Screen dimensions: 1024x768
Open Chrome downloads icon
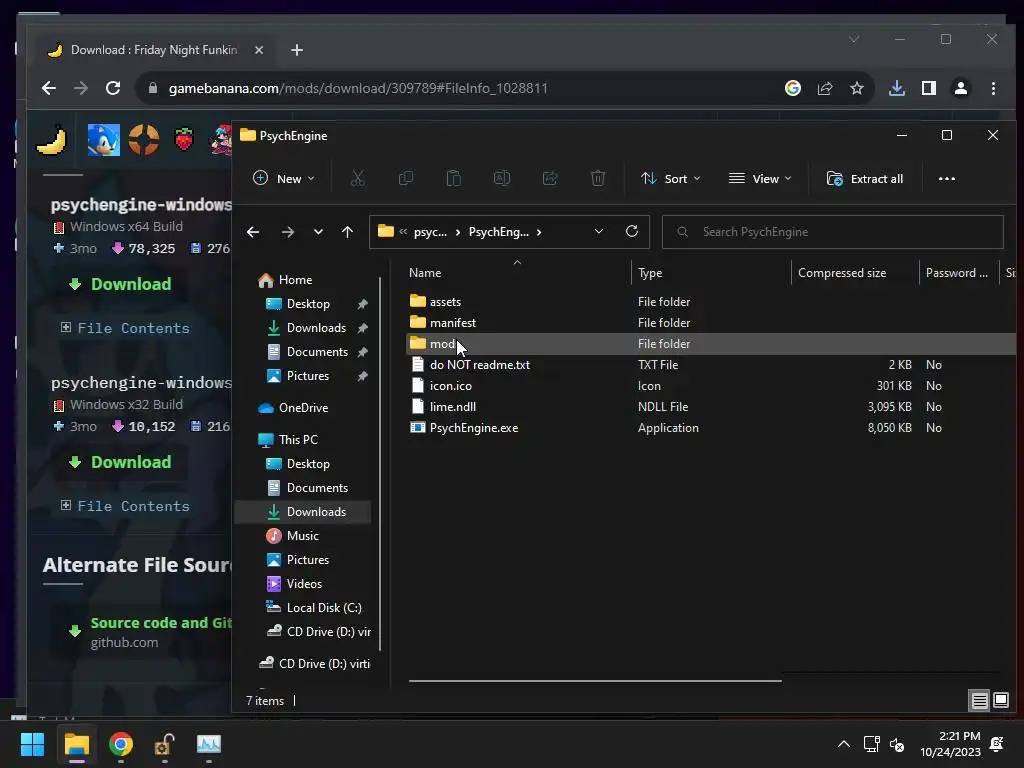(x=897, y=88)
